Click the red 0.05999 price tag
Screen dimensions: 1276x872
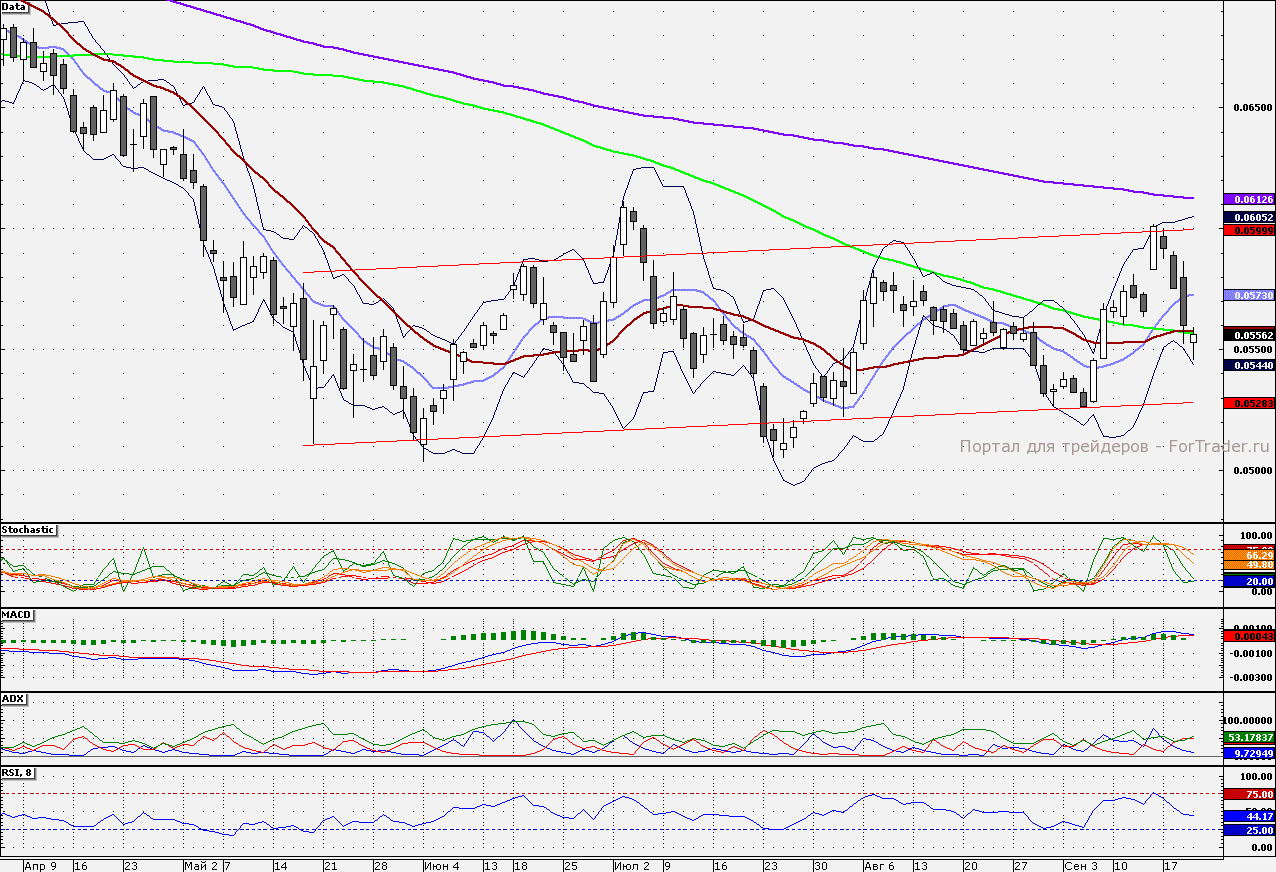[x=1249, y=229]
